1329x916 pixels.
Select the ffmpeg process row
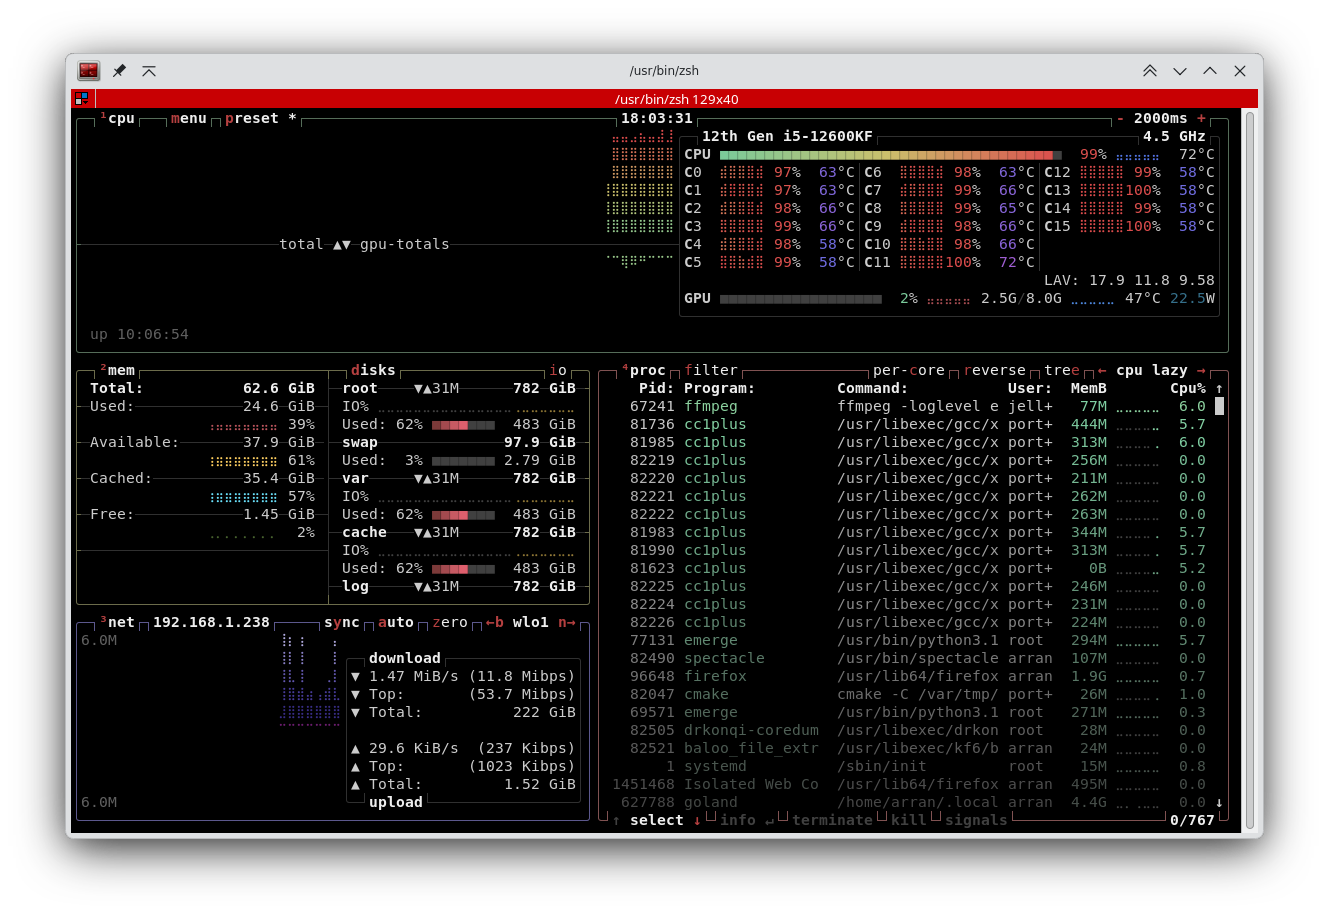pos(910,406)
